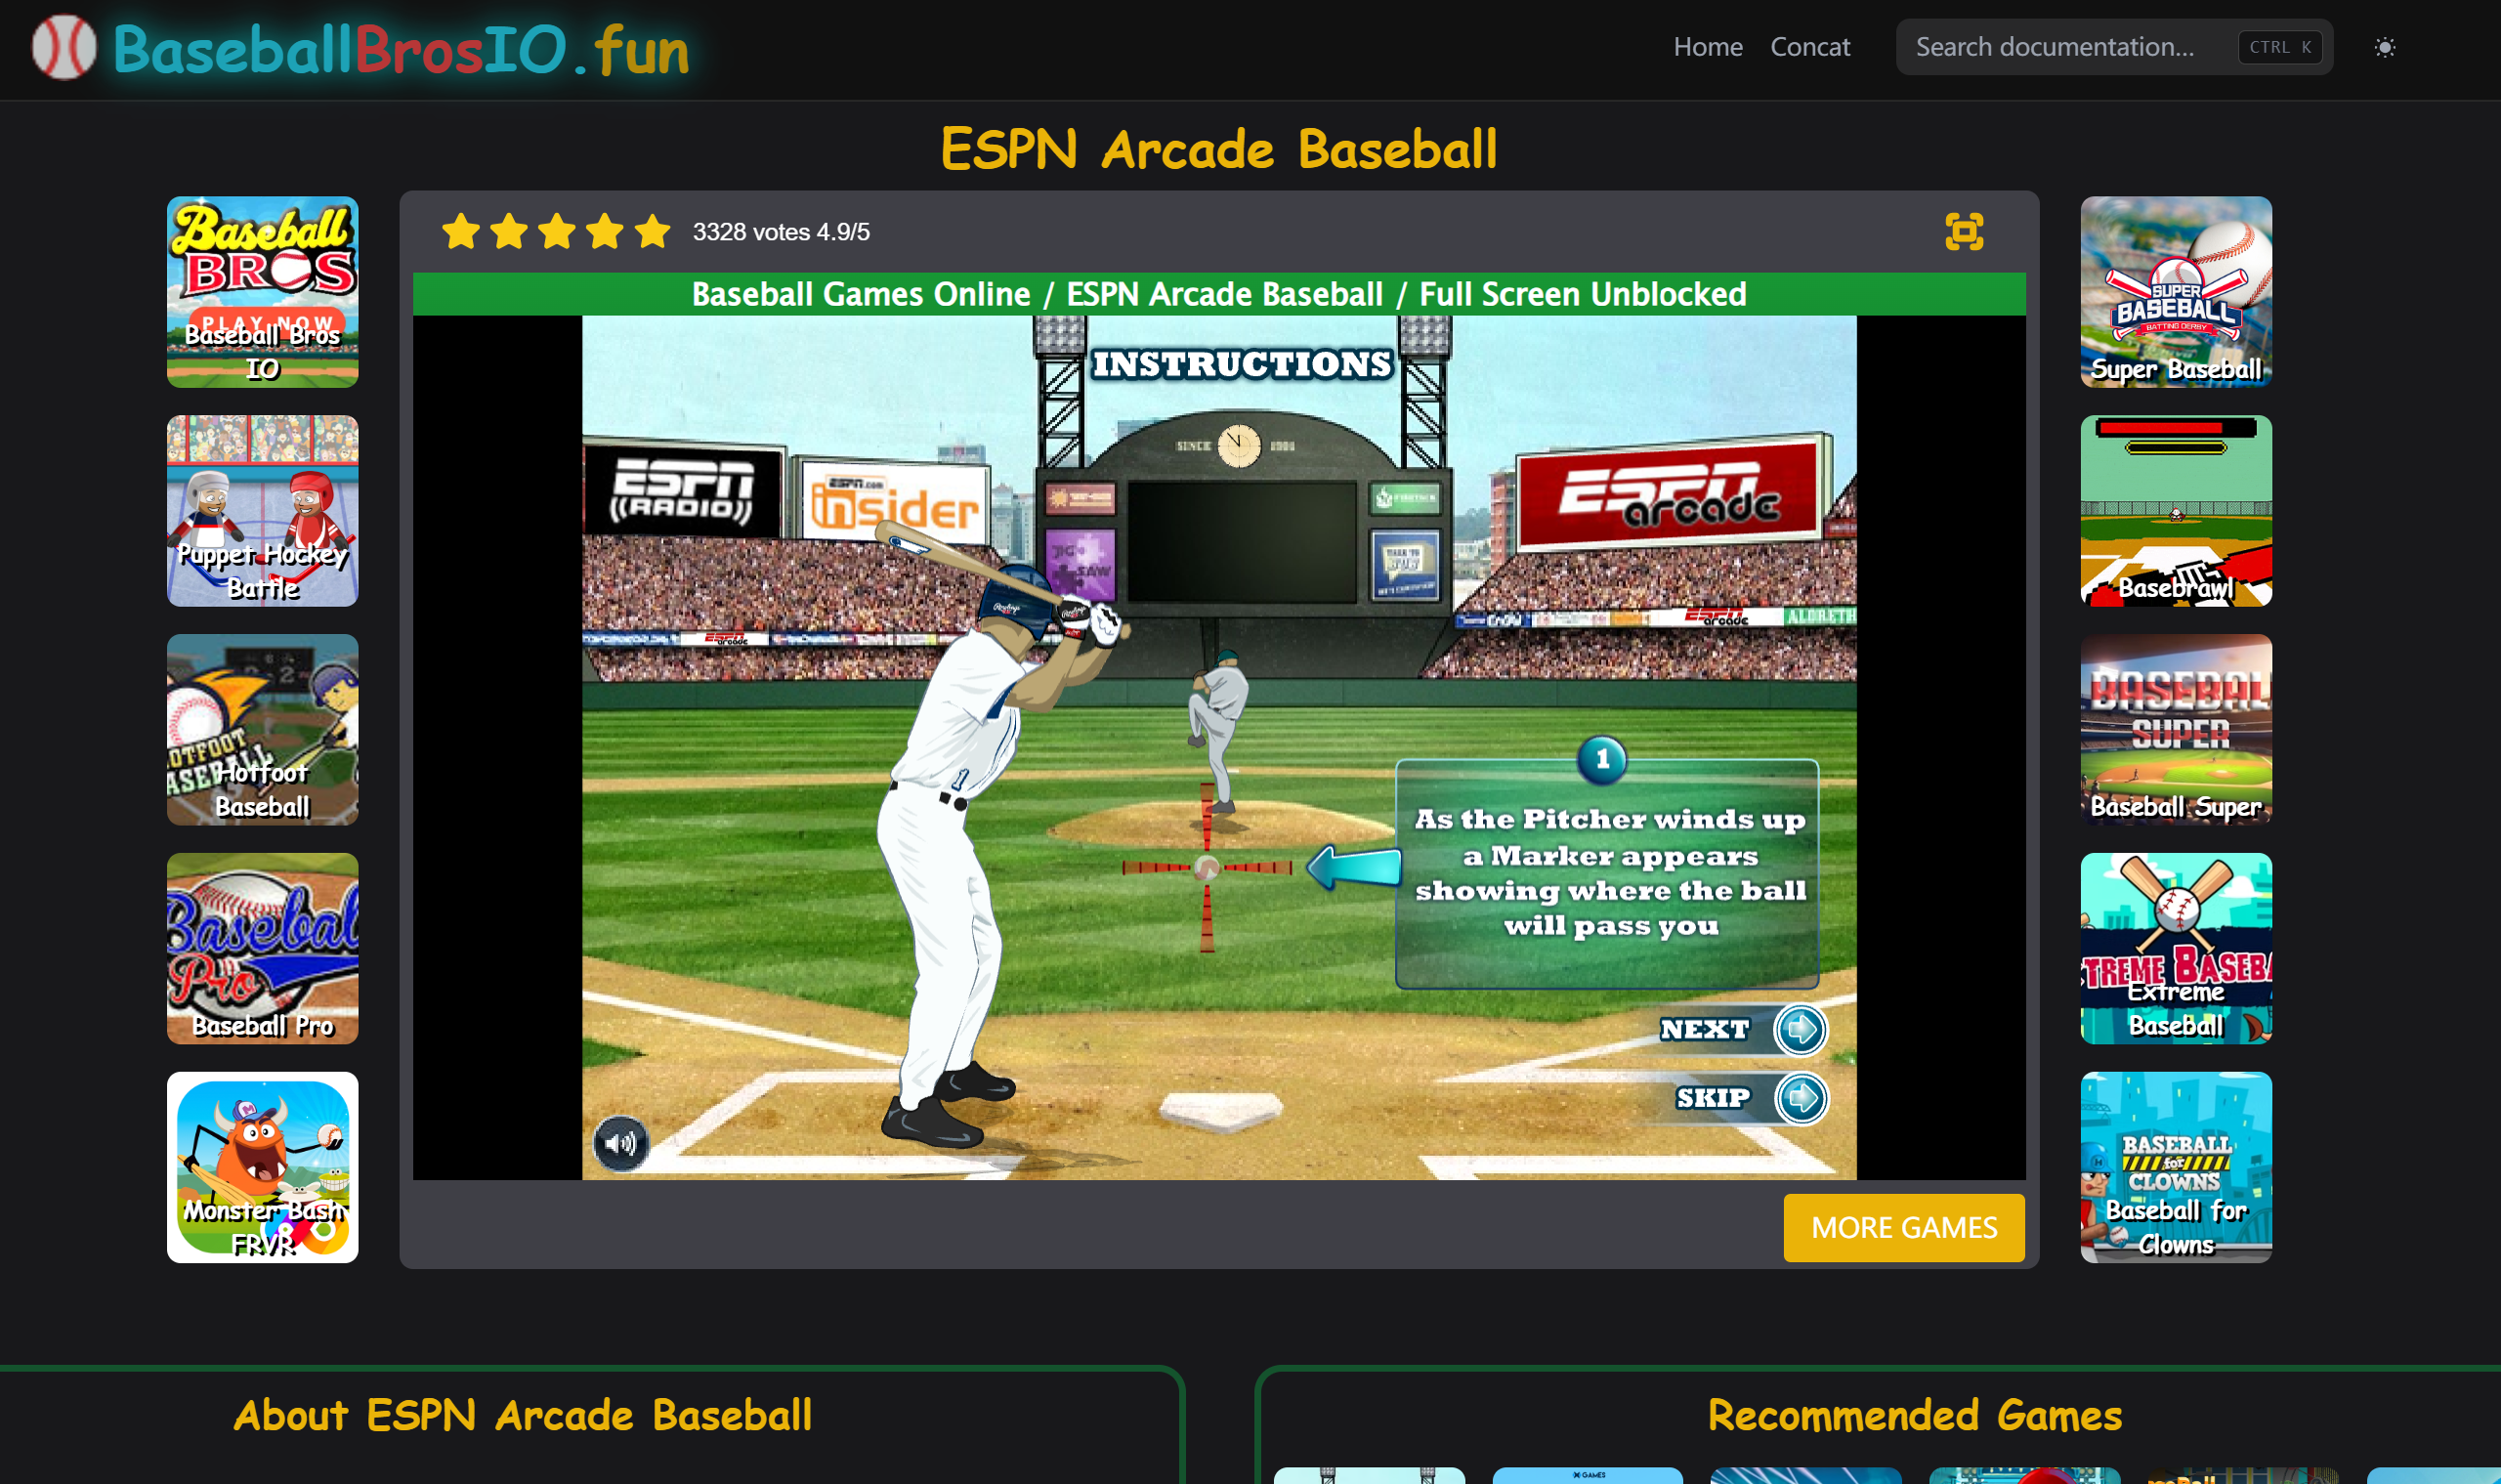Viewport: 2501px width, 1484px height.
Task: Open the MORE GAMES button
Action: (x=1903, y=1227)
